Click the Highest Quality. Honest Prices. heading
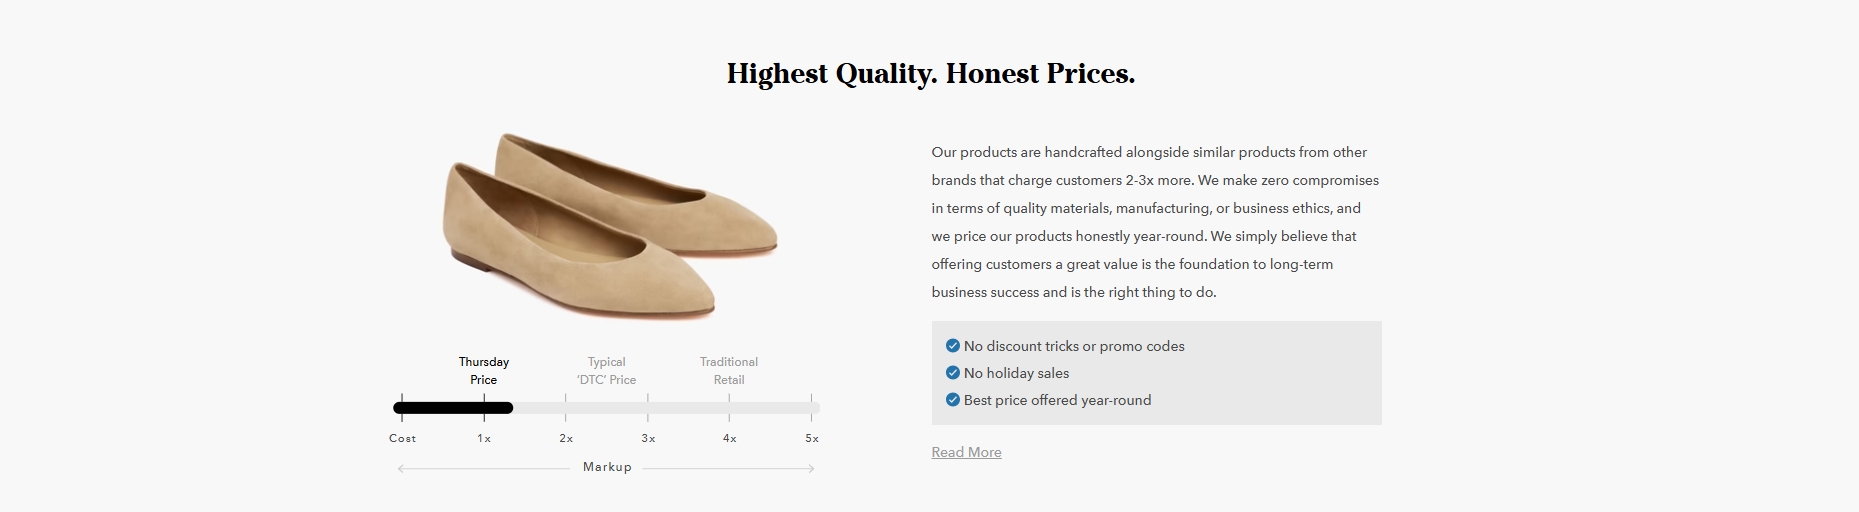The image size is (1859, 512). (931, 74)
